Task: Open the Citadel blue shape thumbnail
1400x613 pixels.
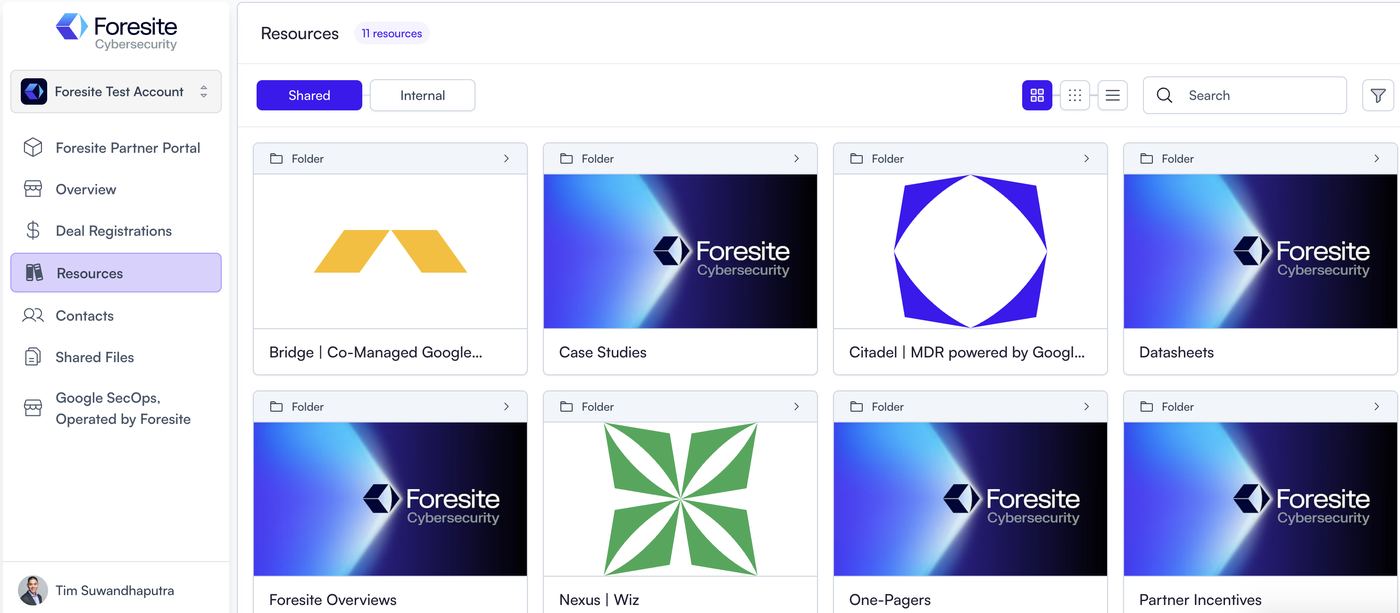Action: [970, 251]
